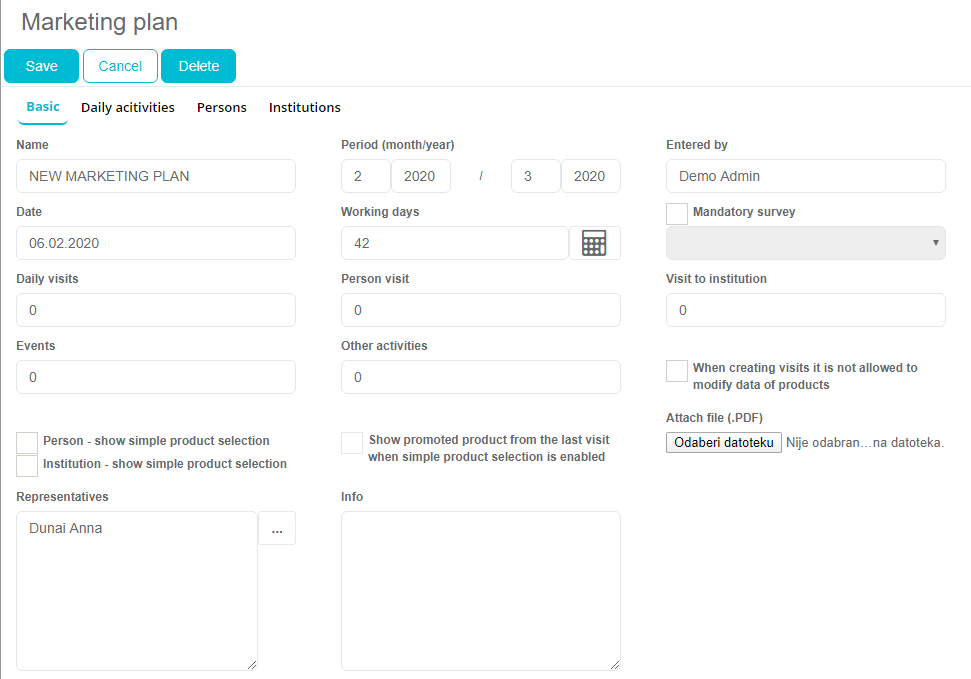The width and height of the screenshot is (971, 679).
Task: Toggle Show promoted product from last visit
Action: click(x=352, y=442)
